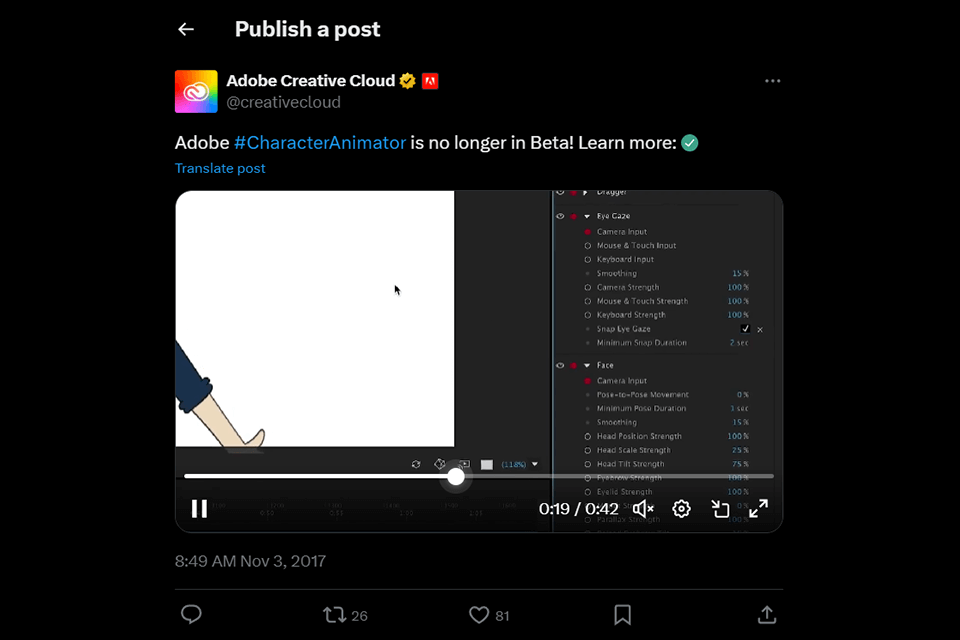Enter fullscreen video mode
The width and height of the screenshot is (960, 640).
pos(759,509)
